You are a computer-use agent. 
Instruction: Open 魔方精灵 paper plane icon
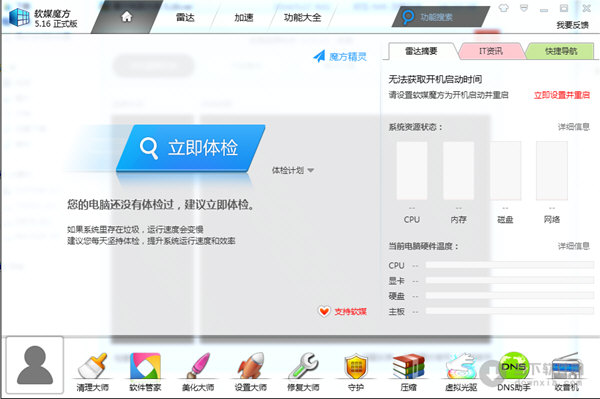(x=319, y=56)
